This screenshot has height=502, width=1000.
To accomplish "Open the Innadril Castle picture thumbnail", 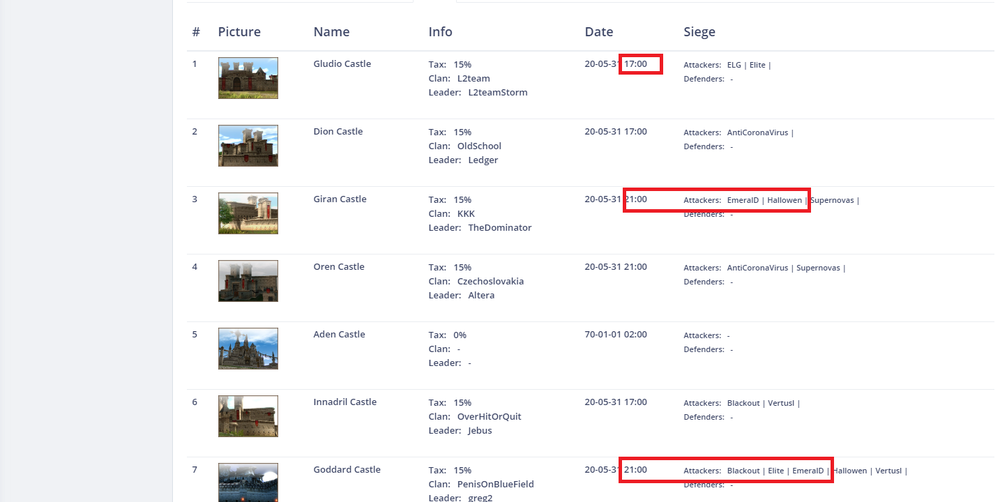I will tap(248, 416).
